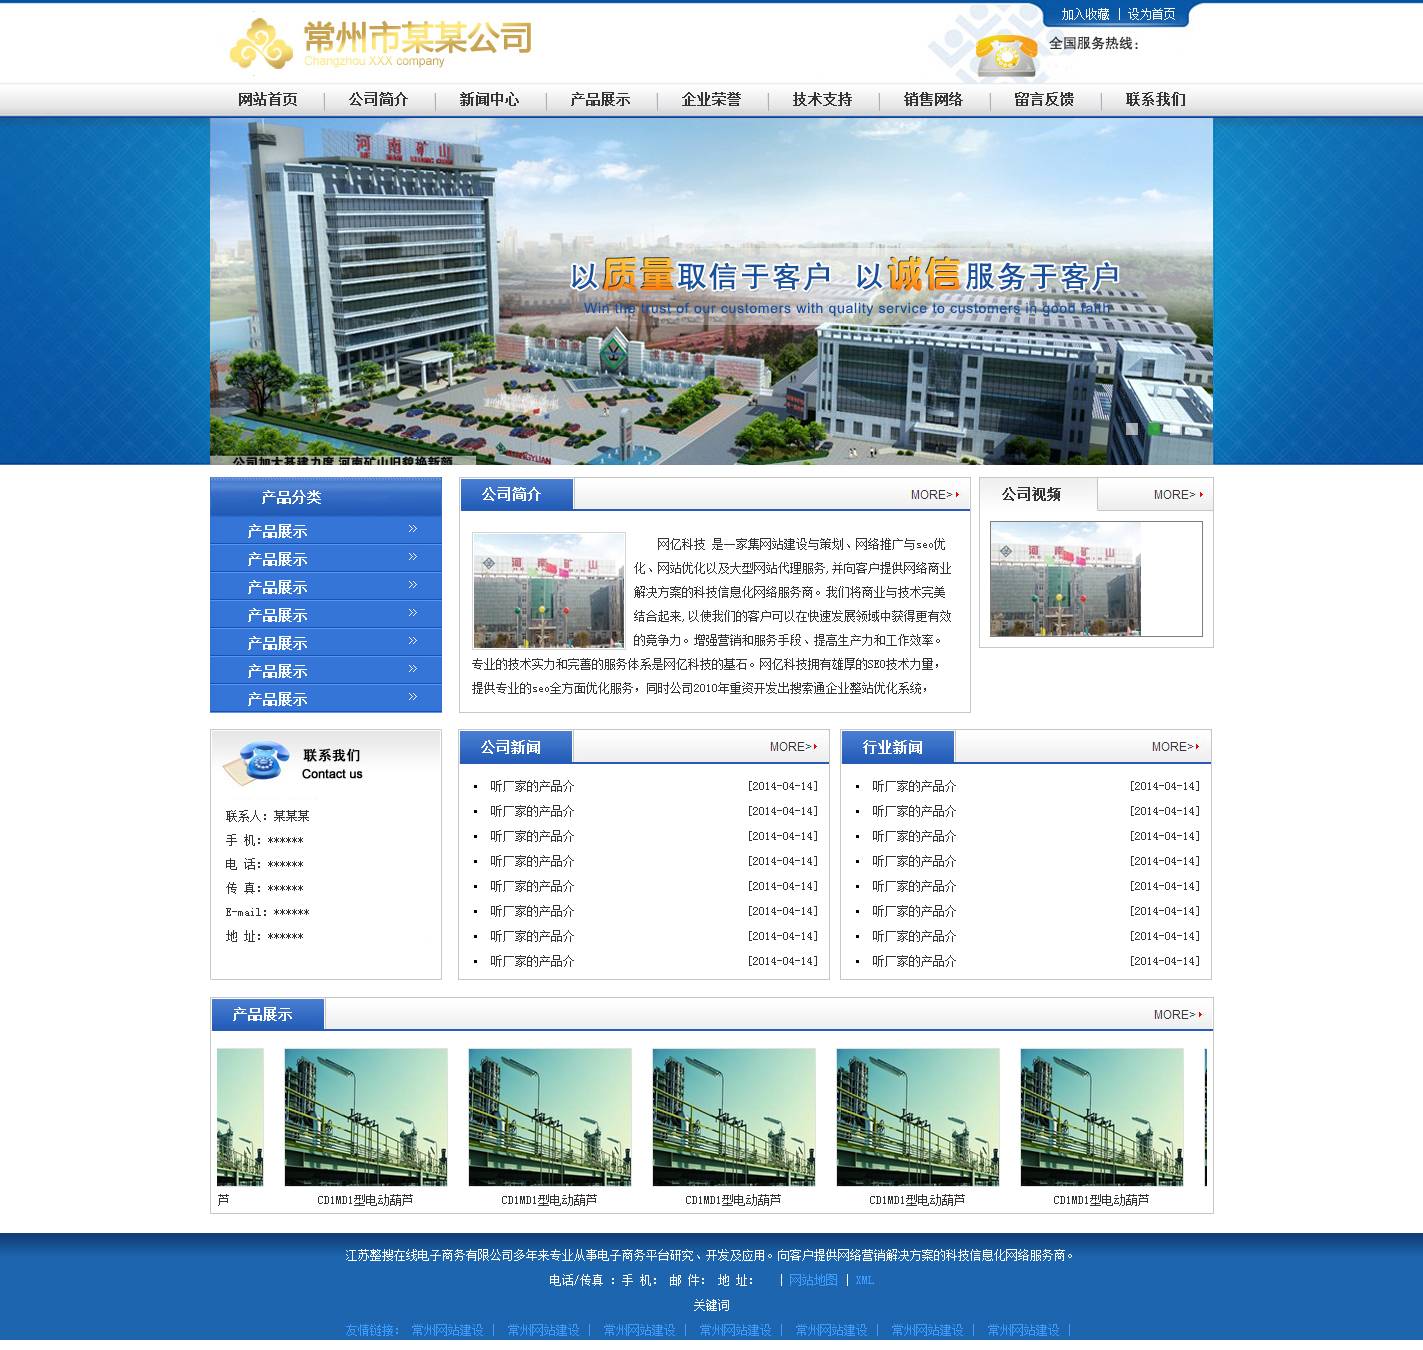Expand last 产品展示 category chevron in sidebar

point(412,697)
